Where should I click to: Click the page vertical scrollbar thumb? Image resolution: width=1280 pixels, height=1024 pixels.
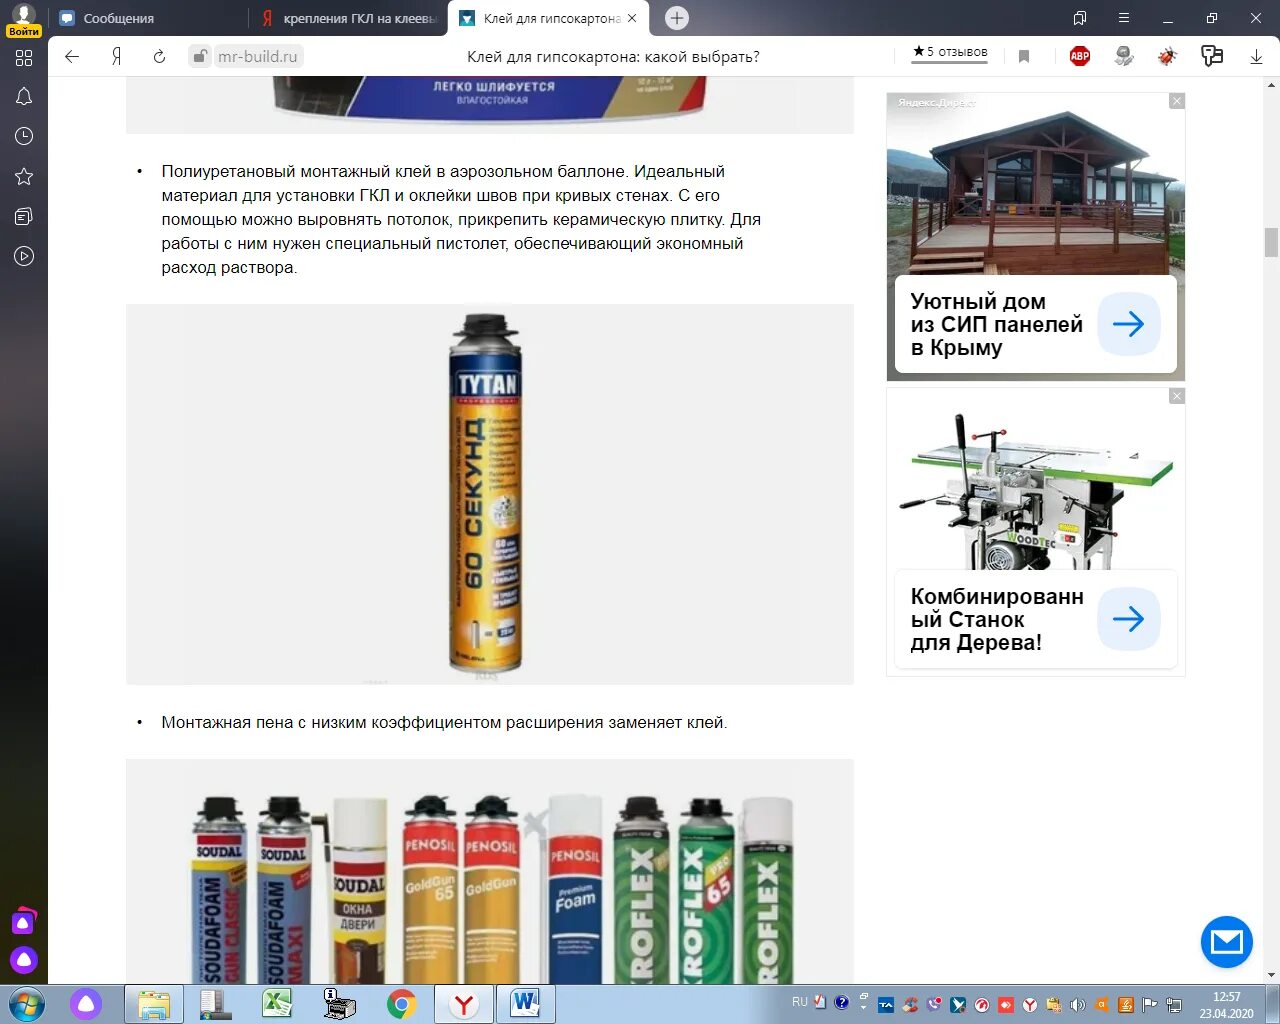[1271, 242]
